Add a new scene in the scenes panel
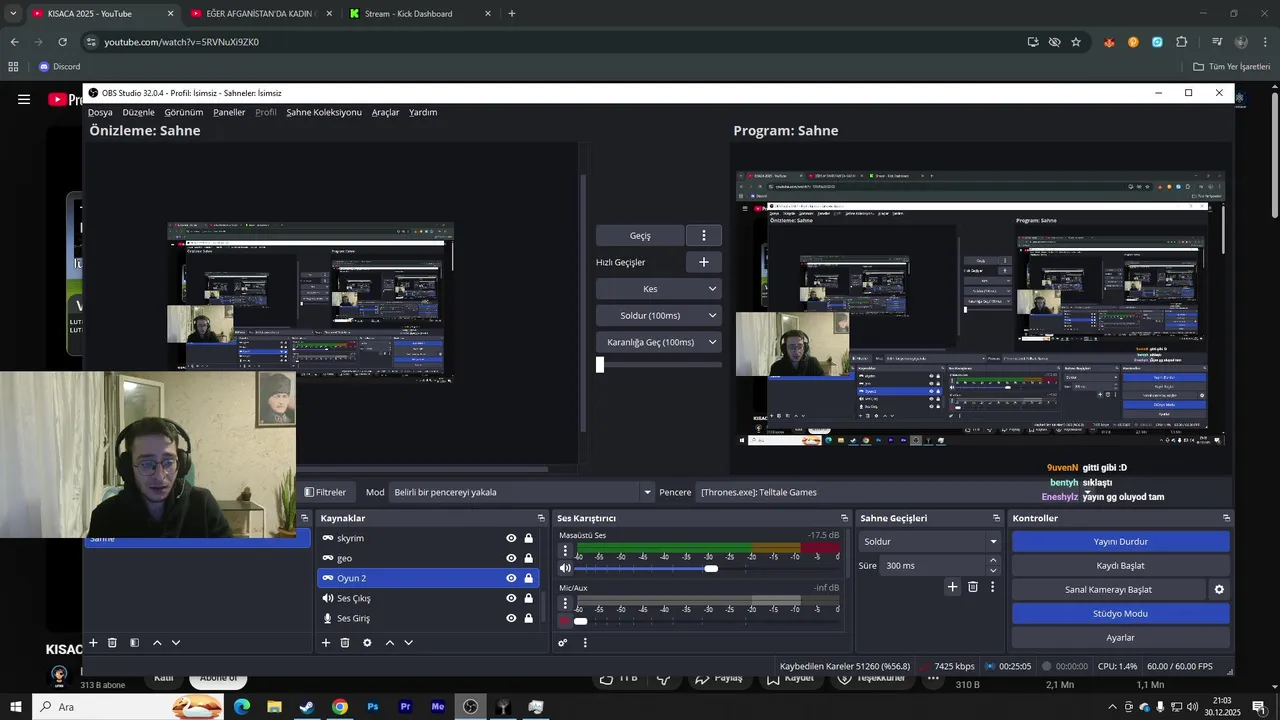This screenshot has height=720, width=1280. (93, 643)
